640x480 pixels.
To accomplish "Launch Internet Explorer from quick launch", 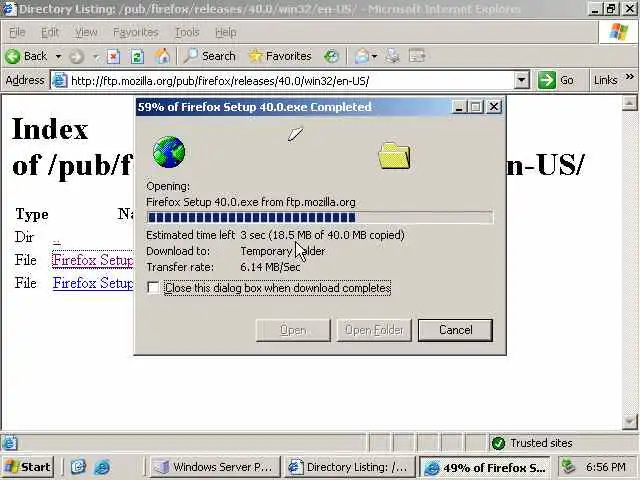I will click(102, 467).
